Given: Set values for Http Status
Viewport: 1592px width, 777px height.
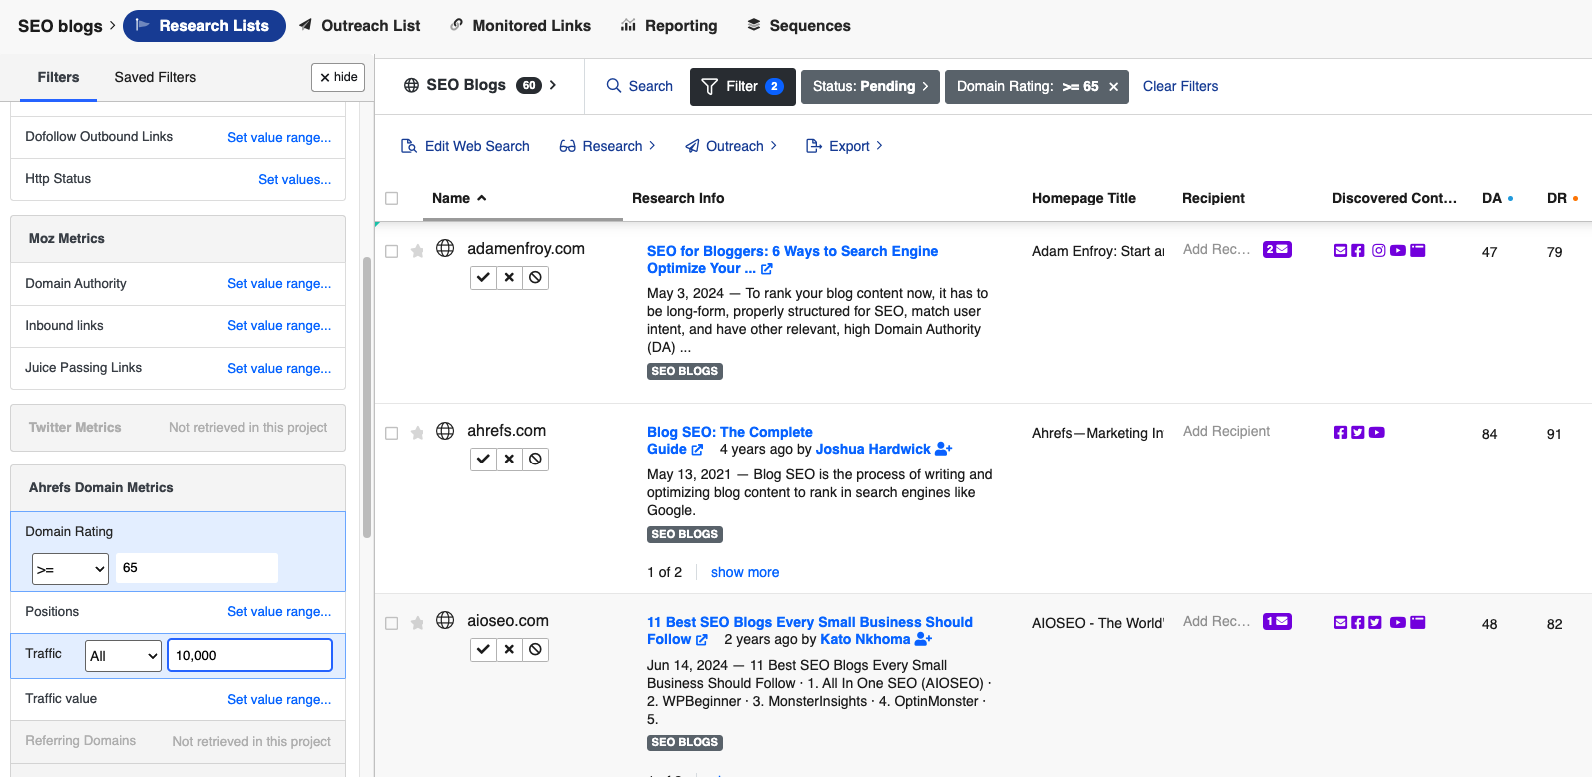Looking at the screenshot, I should (295, 179).
